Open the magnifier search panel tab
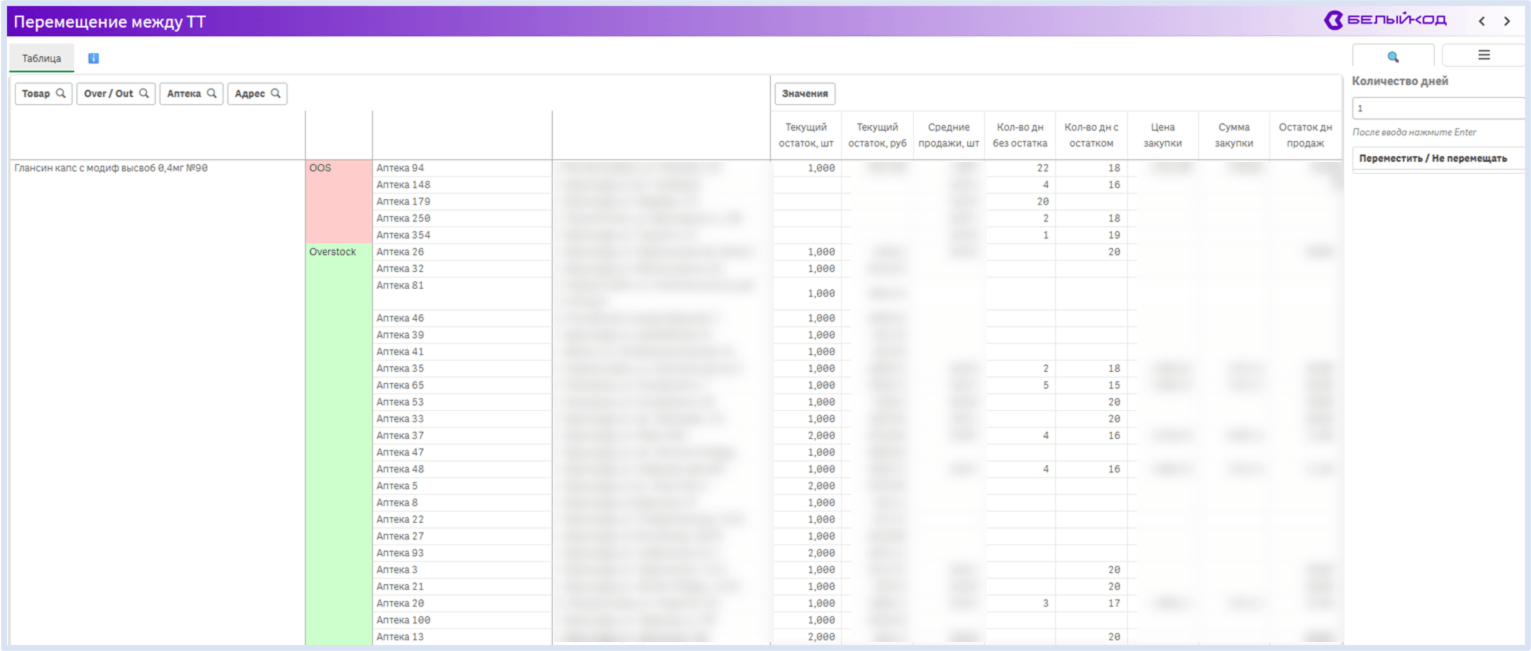Image resolution: width=1531 pixels, height=651 pixels. point(1393,56)
